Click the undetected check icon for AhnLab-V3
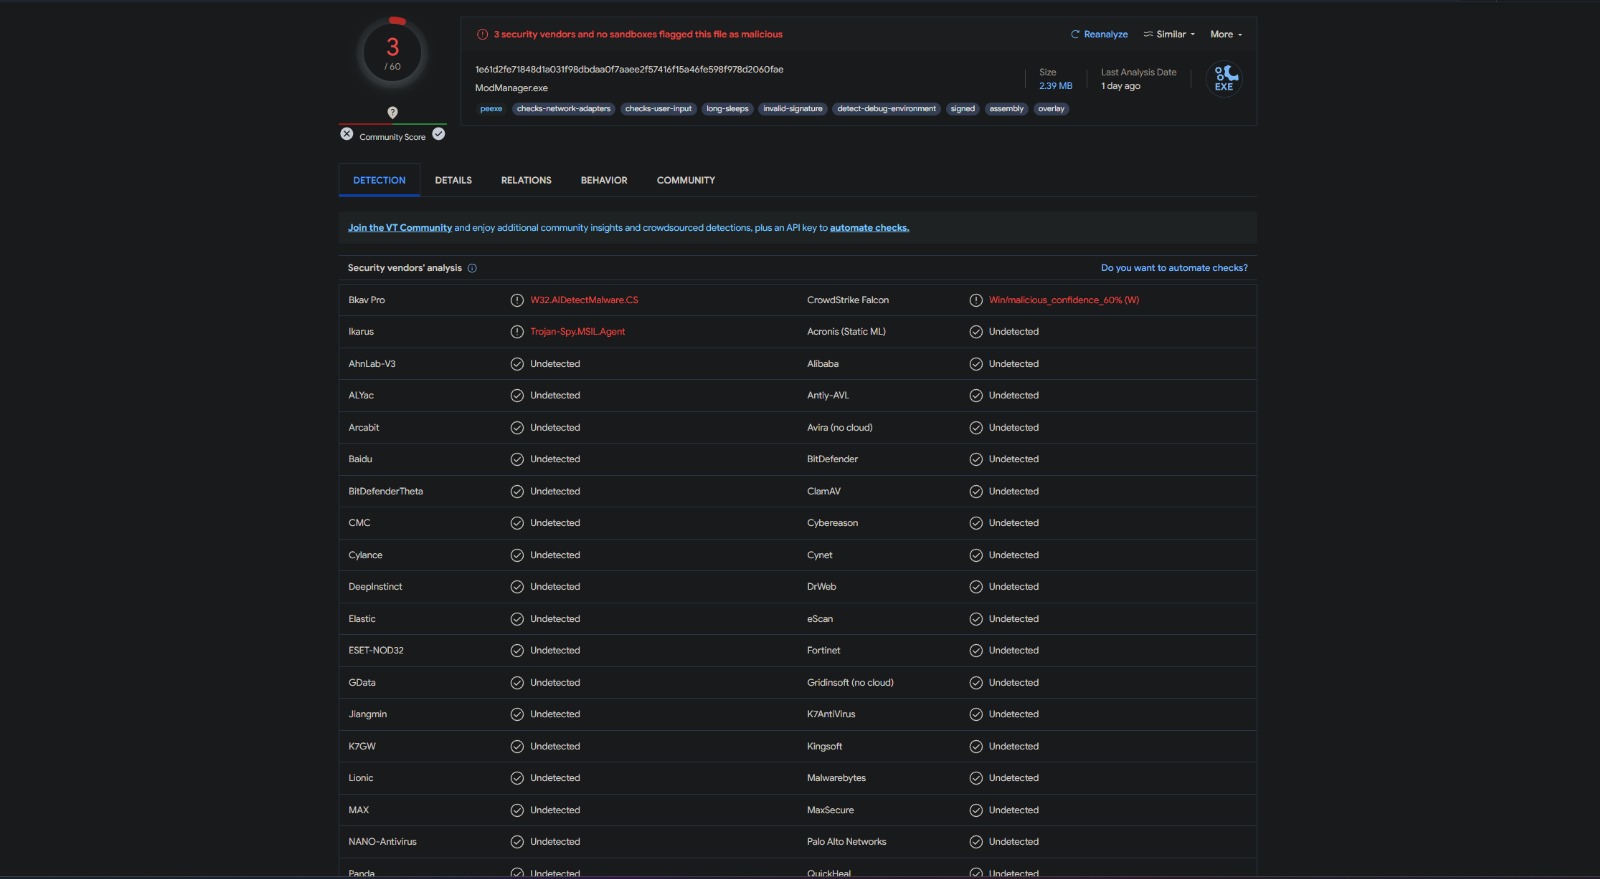 click(x=517, y=364)
